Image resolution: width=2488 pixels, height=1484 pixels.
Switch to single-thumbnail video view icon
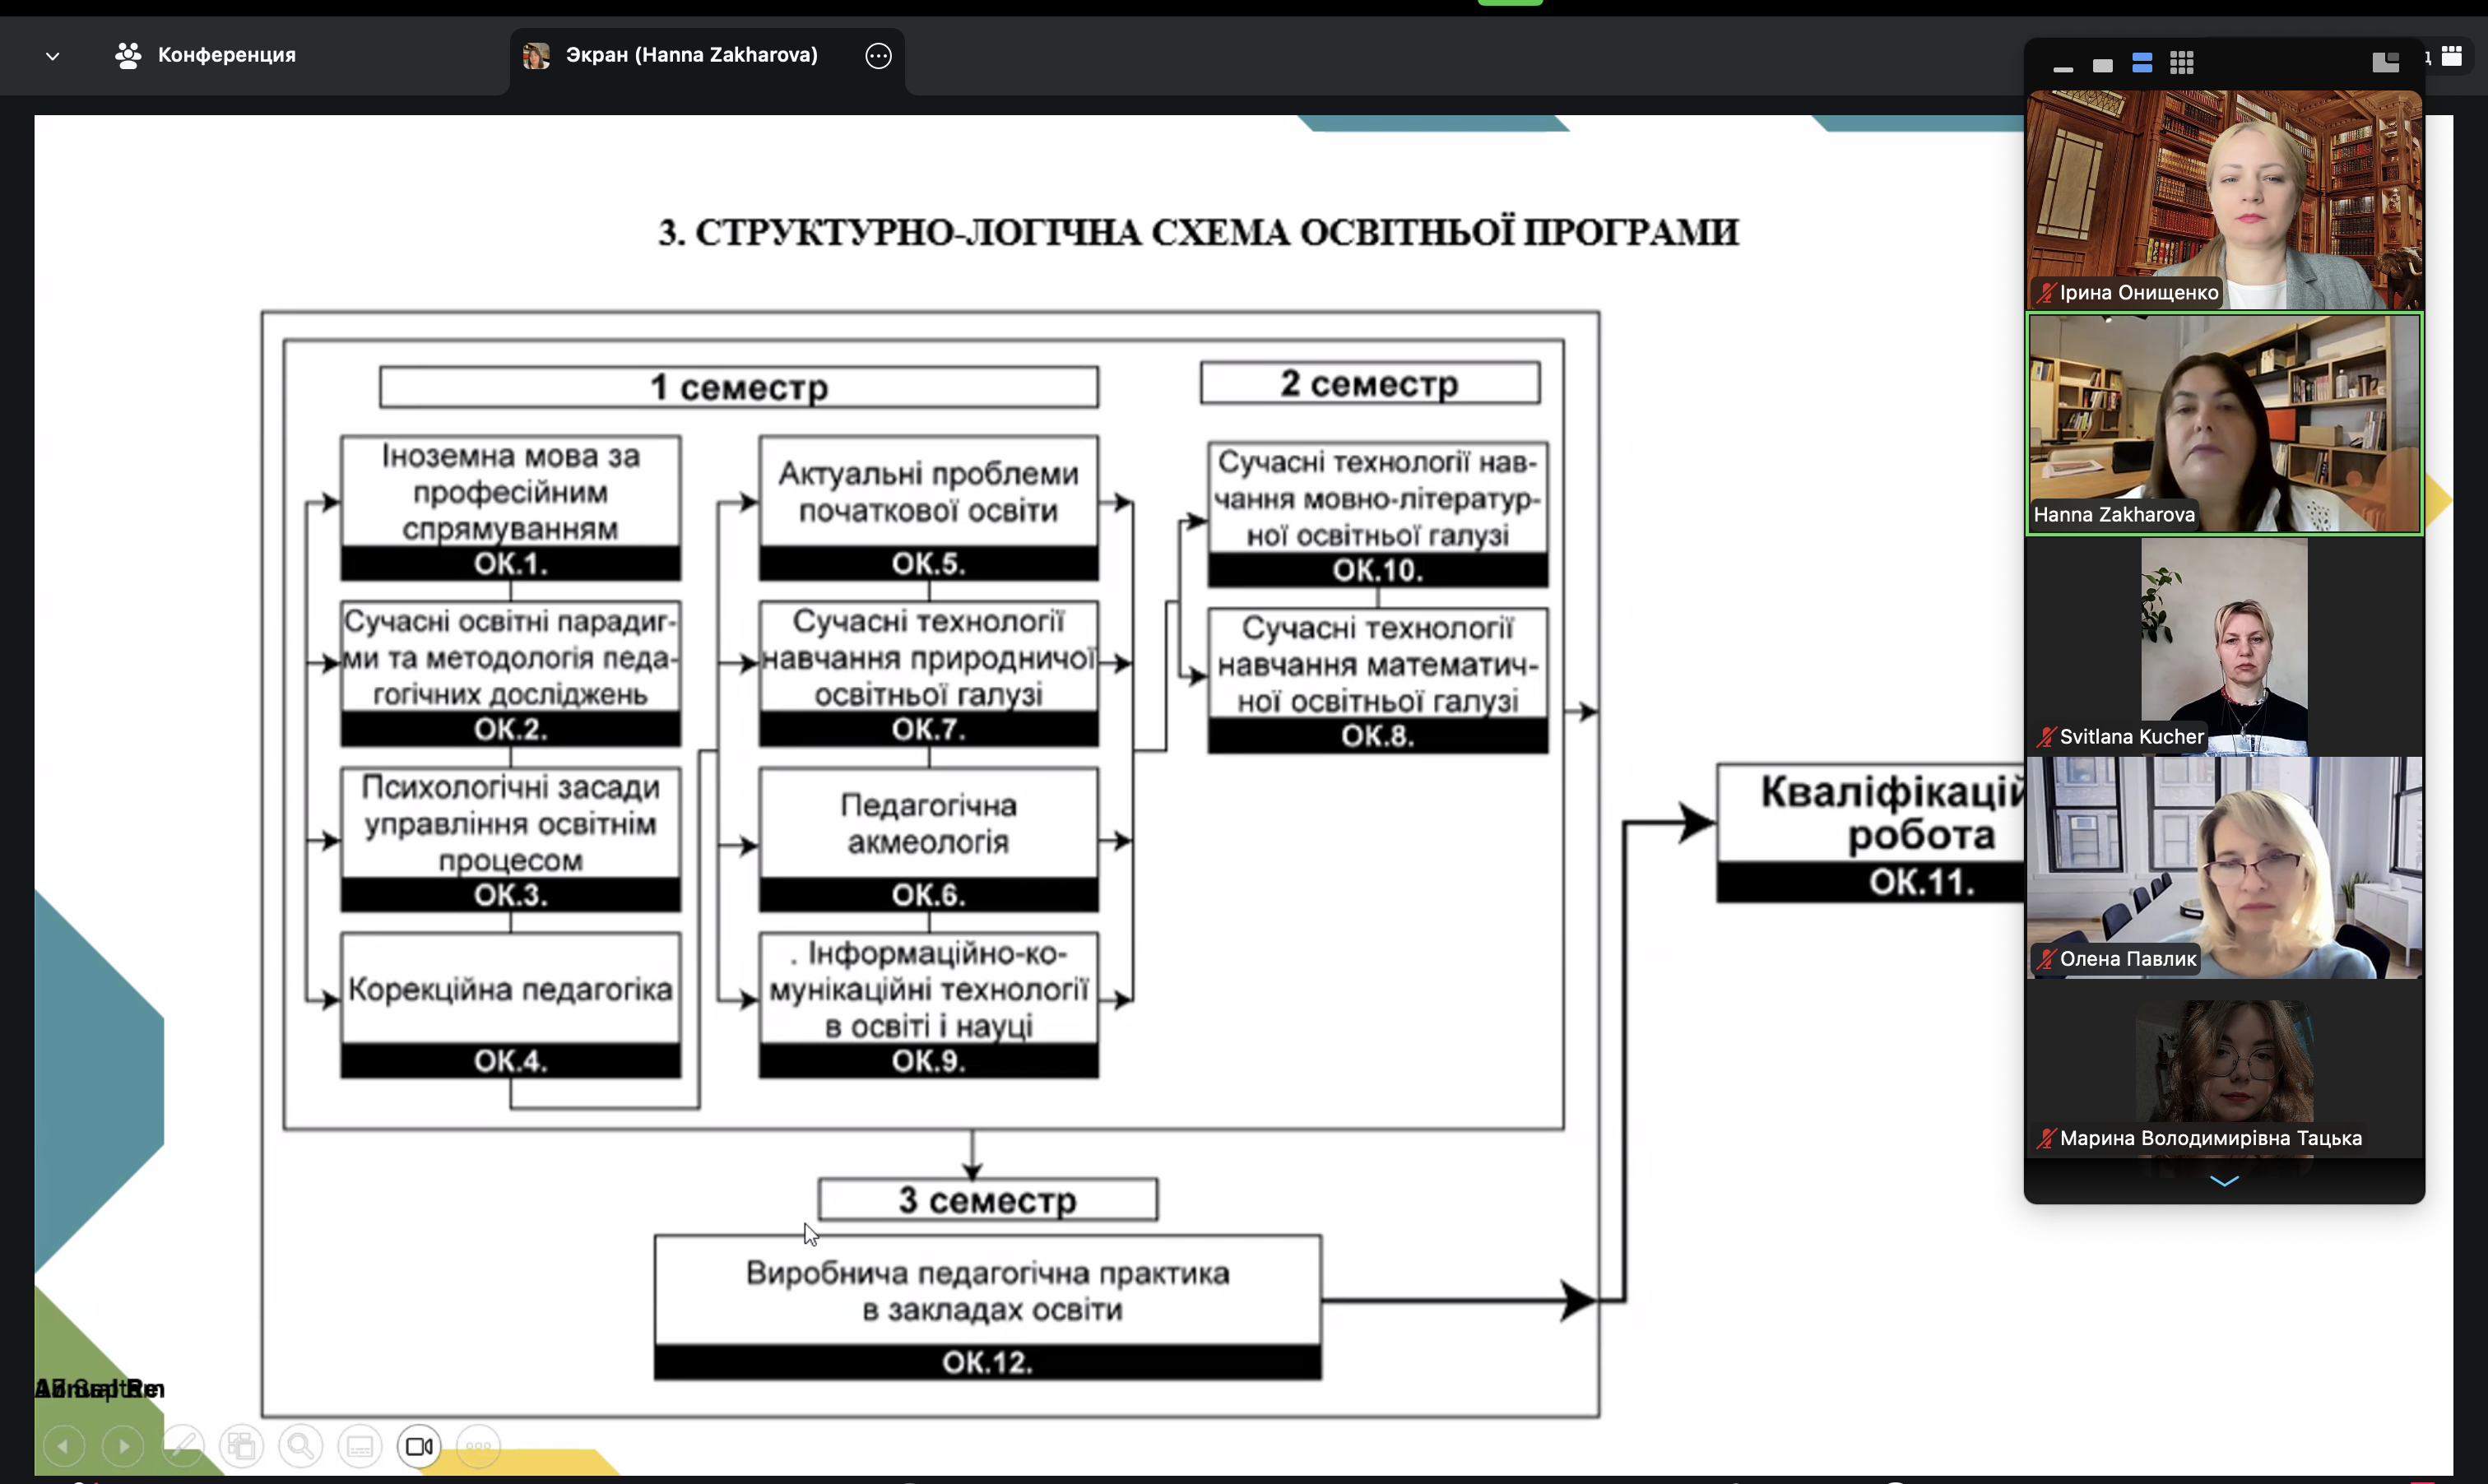2102,65
